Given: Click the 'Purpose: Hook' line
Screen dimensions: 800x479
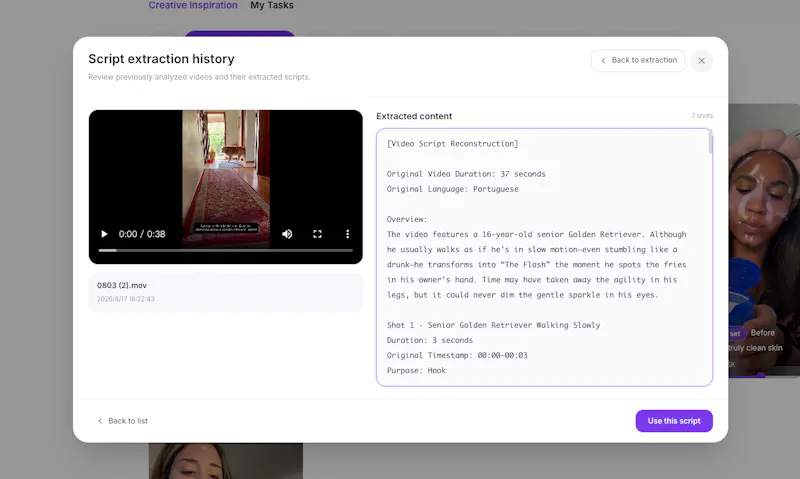Looking at the screenshot, I should (x=416, y=370).
